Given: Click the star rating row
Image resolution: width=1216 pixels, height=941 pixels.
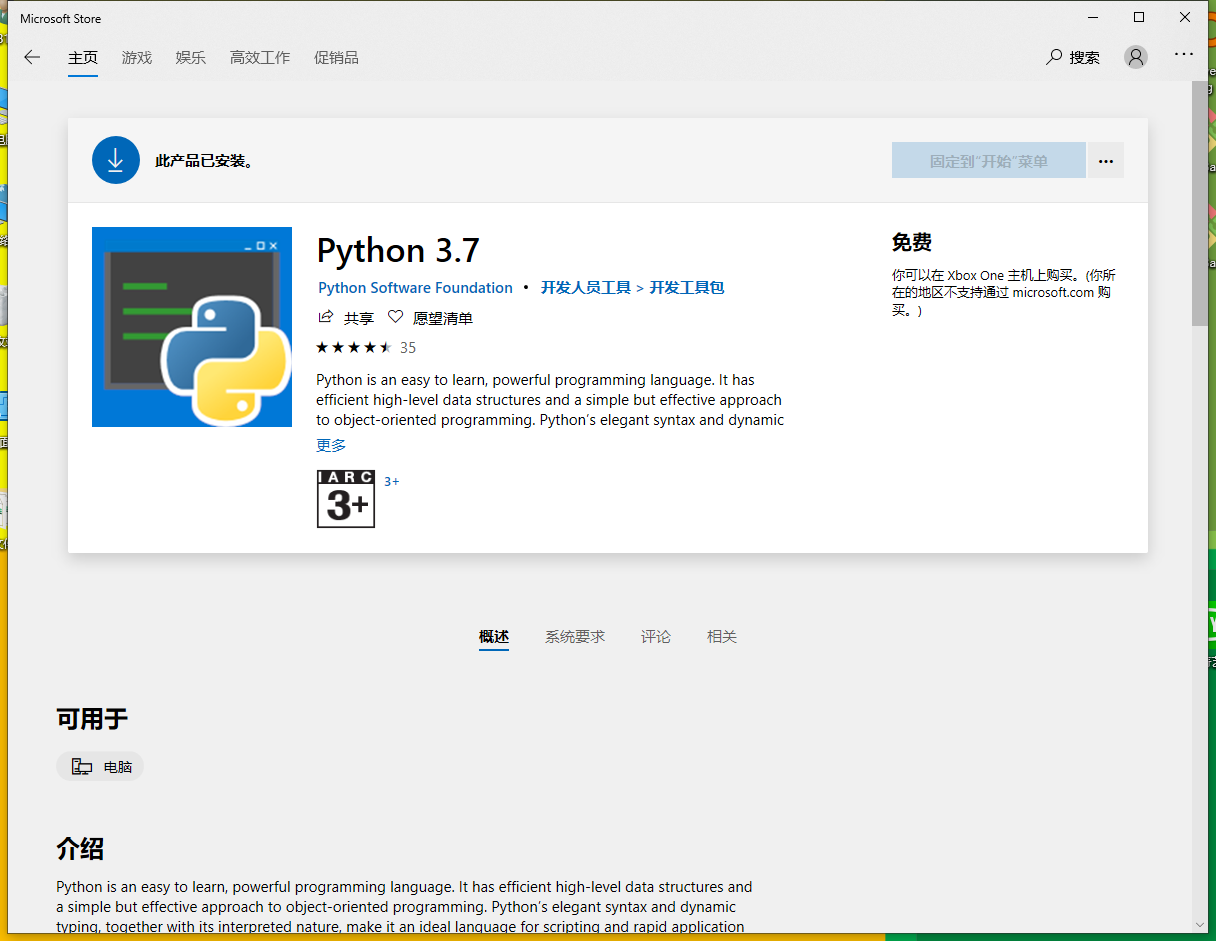Looking at the screenshot, I should pos(354,348).
